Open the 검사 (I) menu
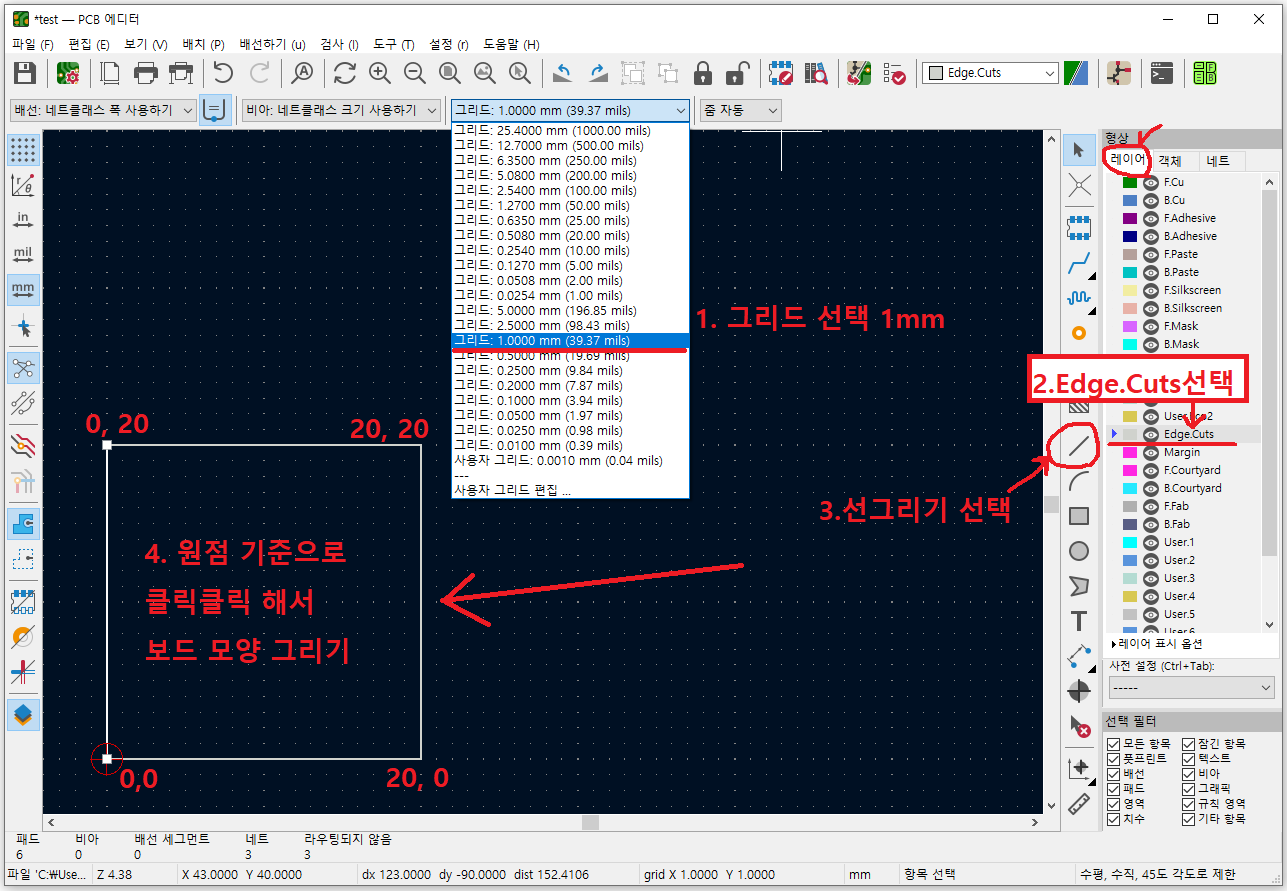The width and height of the screenshot is (1287, 891). tap(340, 45)
